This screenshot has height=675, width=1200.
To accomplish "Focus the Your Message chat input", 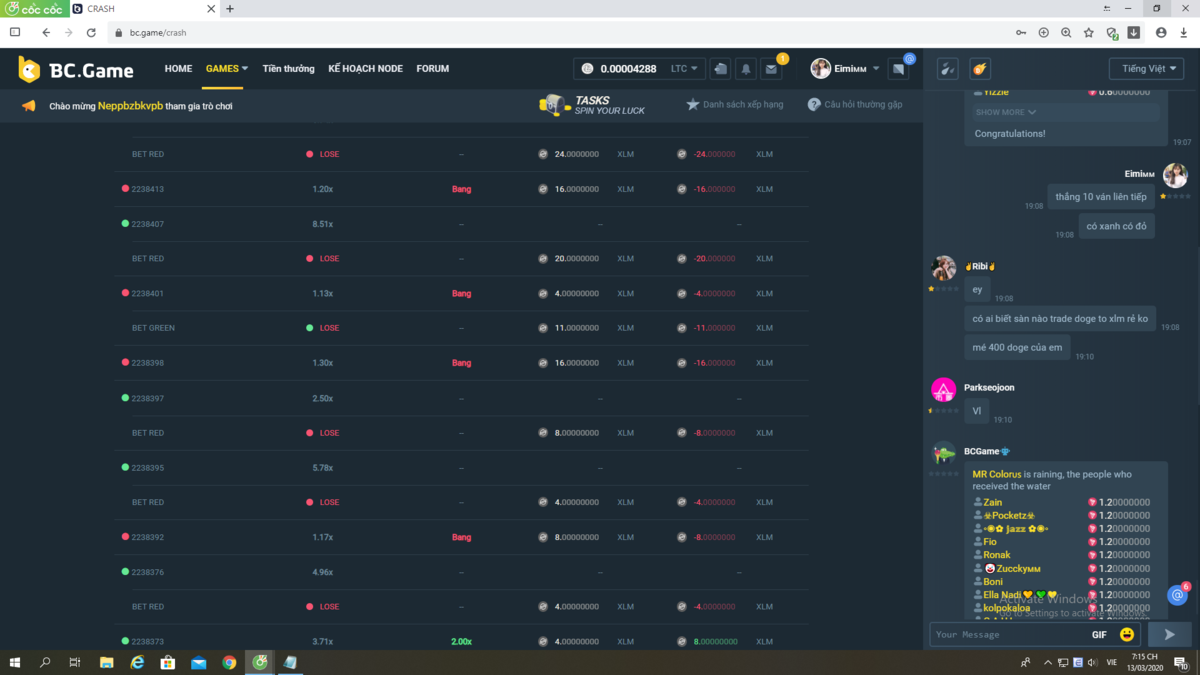I will [x=1005, y=634].
